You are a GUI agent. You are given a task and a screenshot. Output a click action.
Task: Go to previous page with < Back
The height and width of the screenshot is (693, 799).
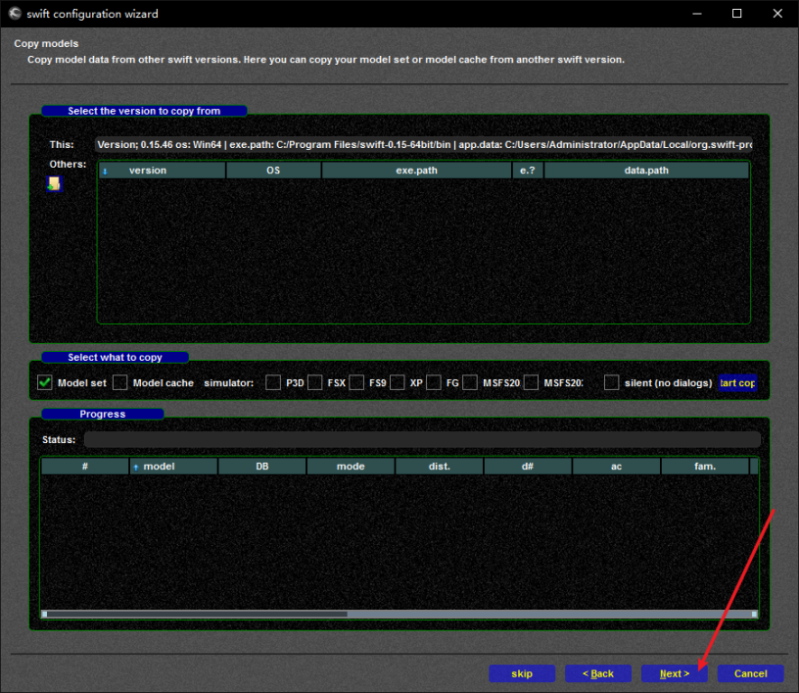click(598, 673)
